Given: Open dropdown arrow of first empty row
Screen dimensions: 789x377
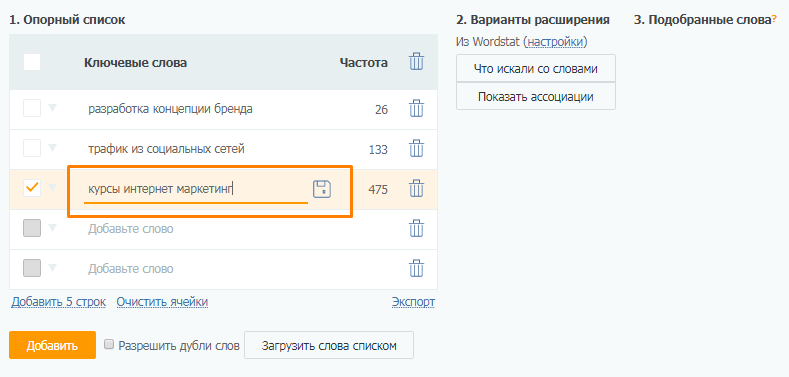Looking at the screenshot, I should coord(53,228).
